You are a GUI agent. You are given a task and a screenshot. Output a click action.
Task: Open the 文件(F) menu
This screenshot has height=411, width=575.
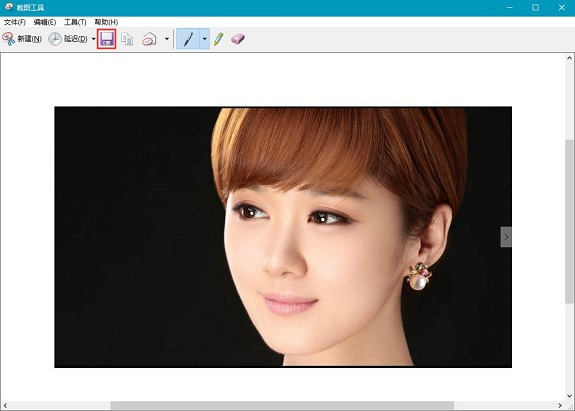click(15, 22)
